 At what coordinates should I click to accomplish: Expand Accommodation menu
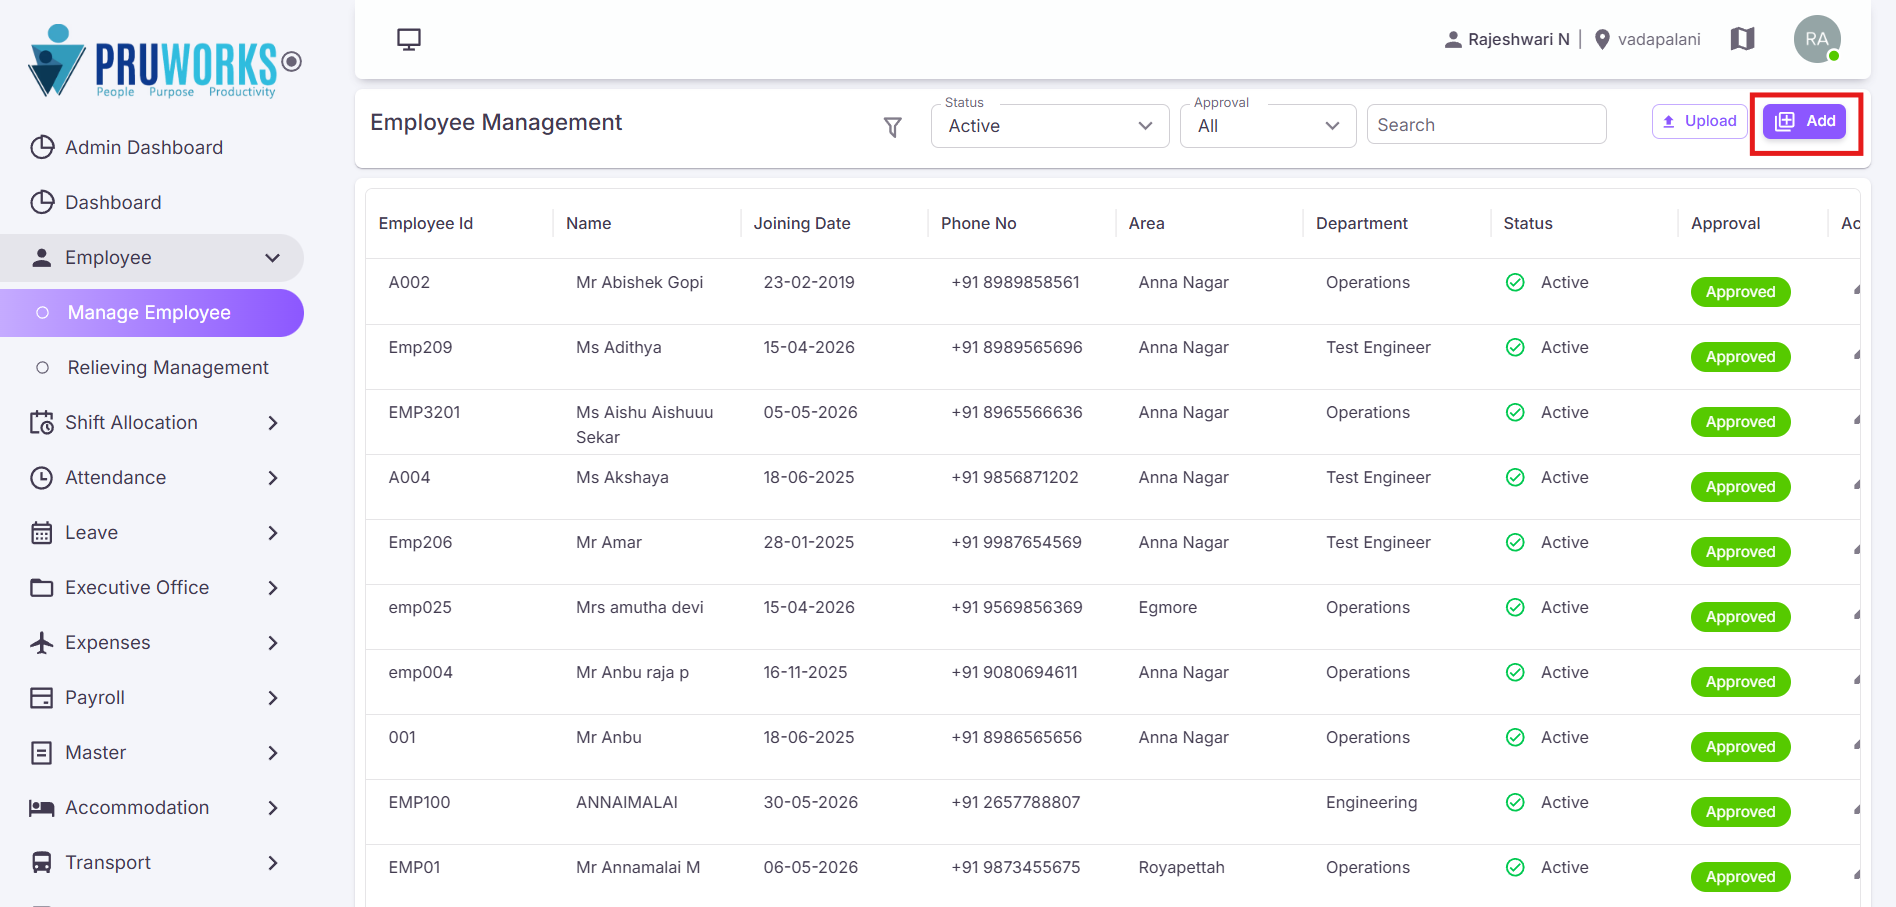tap(152, 808)
